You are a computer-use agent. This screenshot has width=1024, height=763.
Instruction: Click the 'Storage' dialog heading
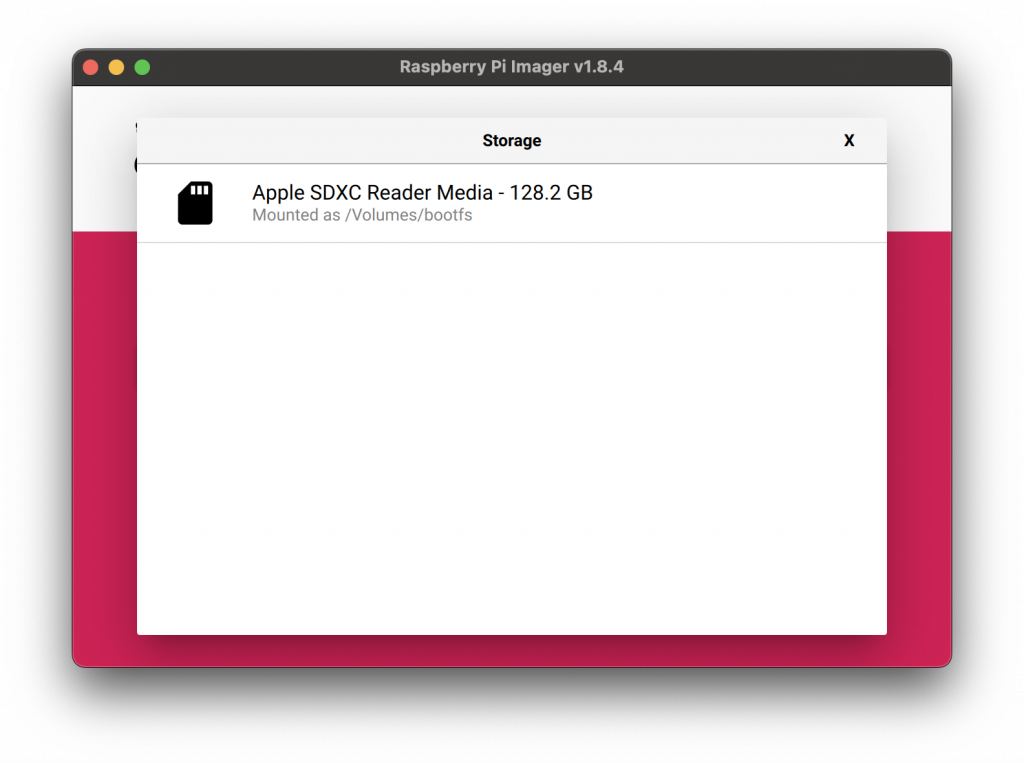511,141
